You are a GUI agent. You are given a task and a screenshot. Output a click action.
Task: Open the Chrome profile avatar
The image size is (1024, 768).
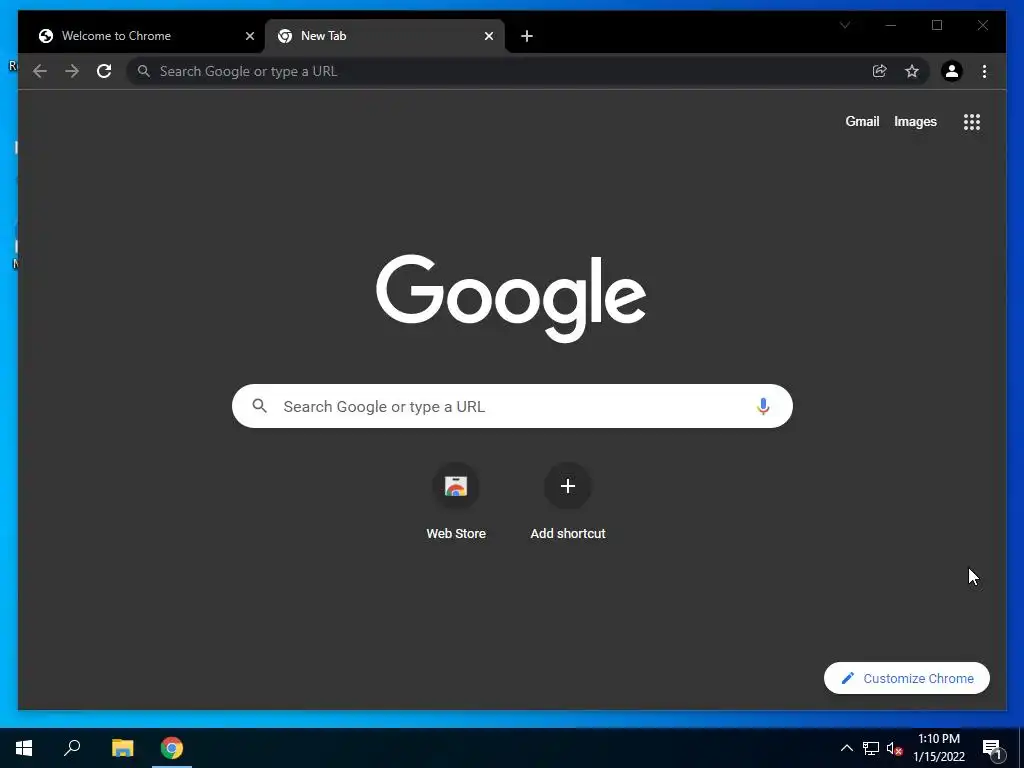[952, 71]
